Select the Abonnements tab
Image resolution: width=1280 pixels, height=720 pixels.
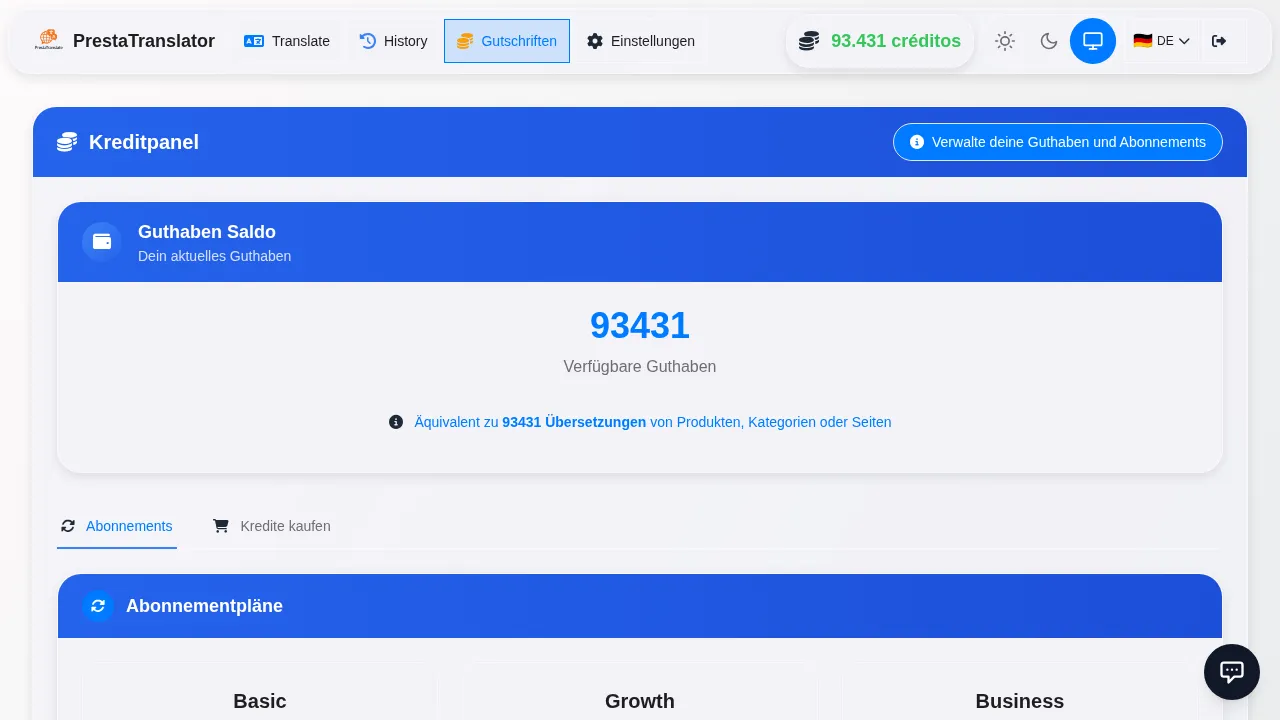117,526
